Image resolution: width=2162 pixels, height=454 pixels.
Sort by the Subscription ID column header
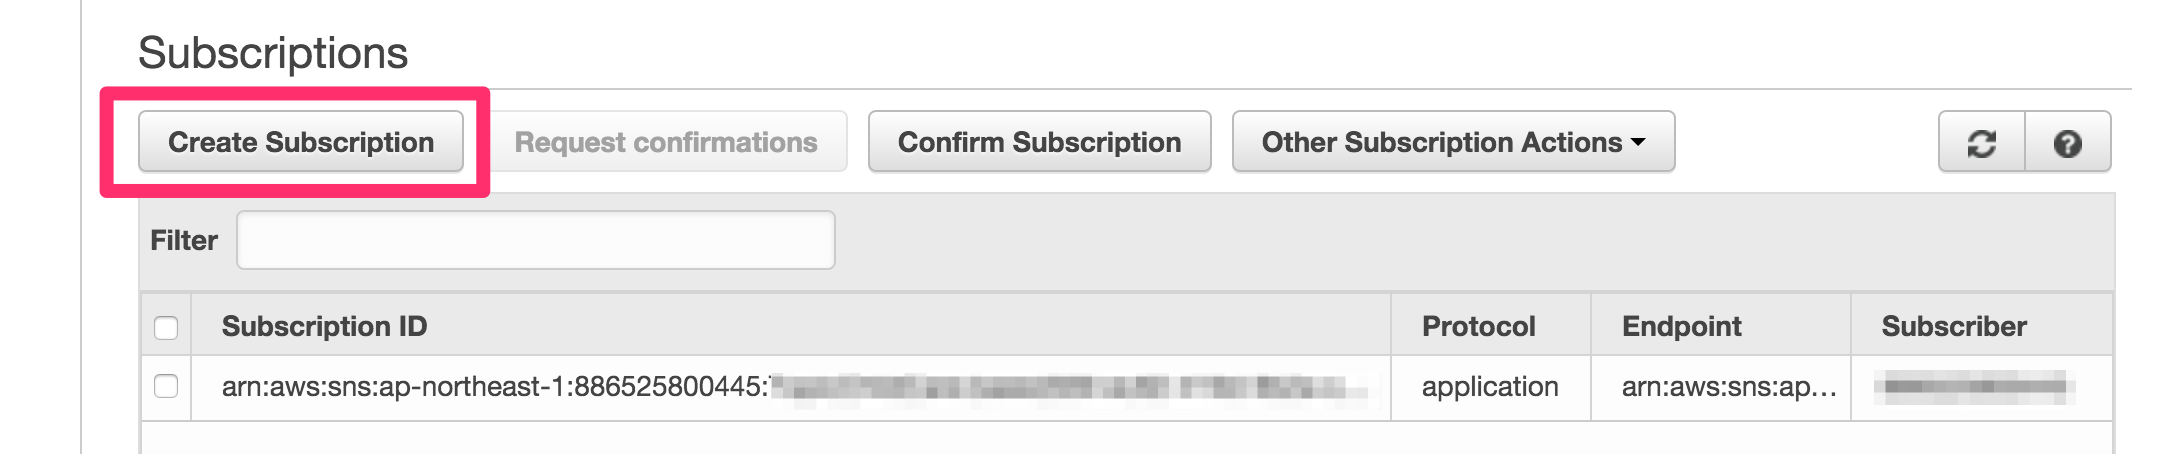(x=324, y=326)
